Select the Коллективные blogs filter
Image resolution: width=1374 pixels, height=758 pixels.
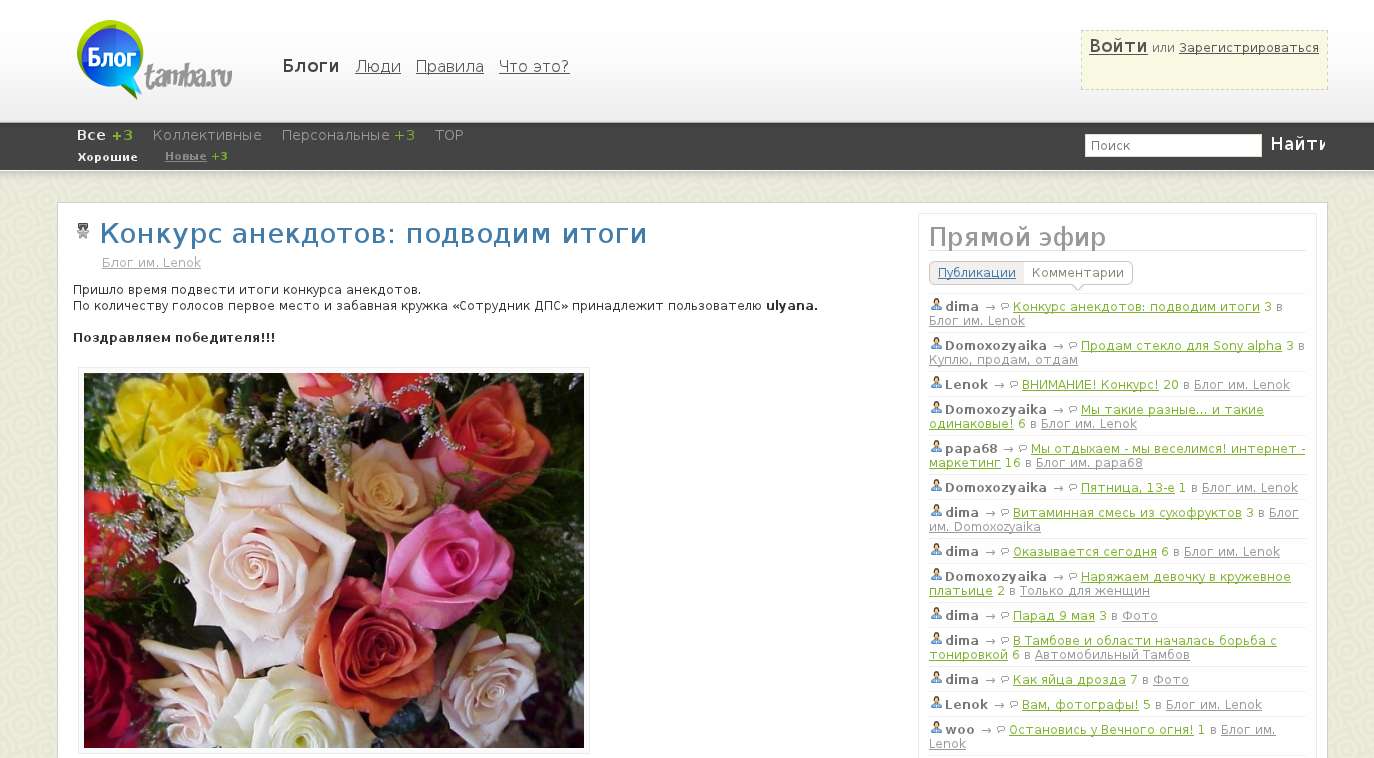click(207, 135)
